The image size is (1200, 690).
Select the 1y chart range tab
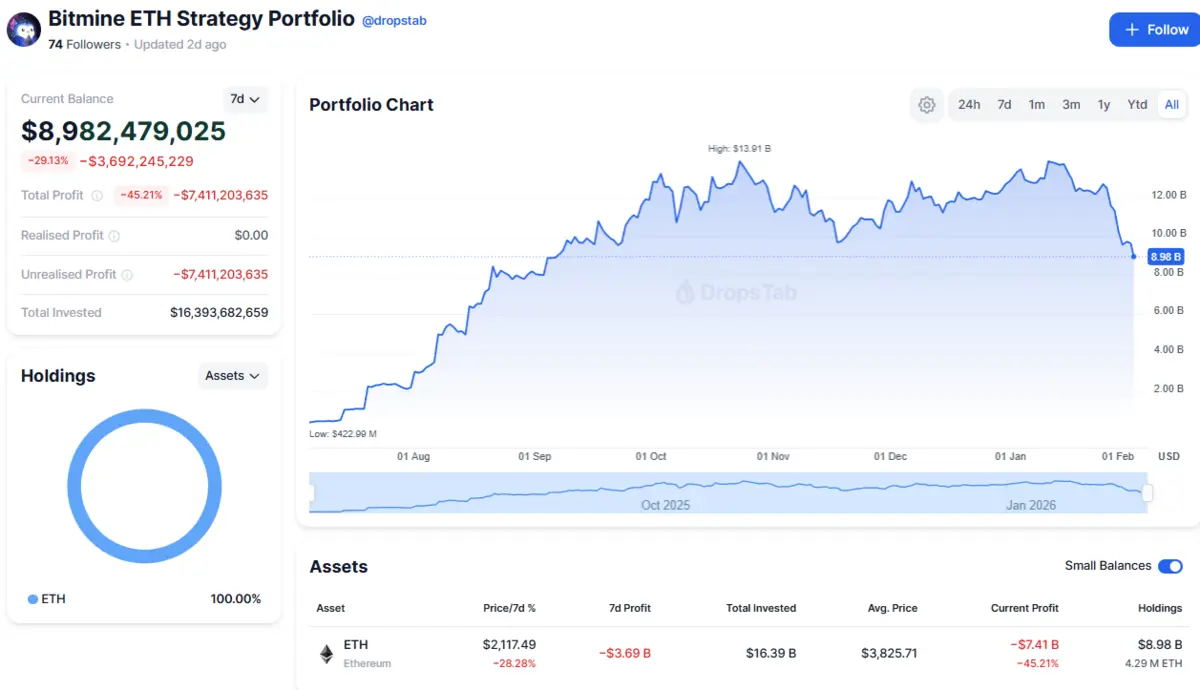(1104, 105)
